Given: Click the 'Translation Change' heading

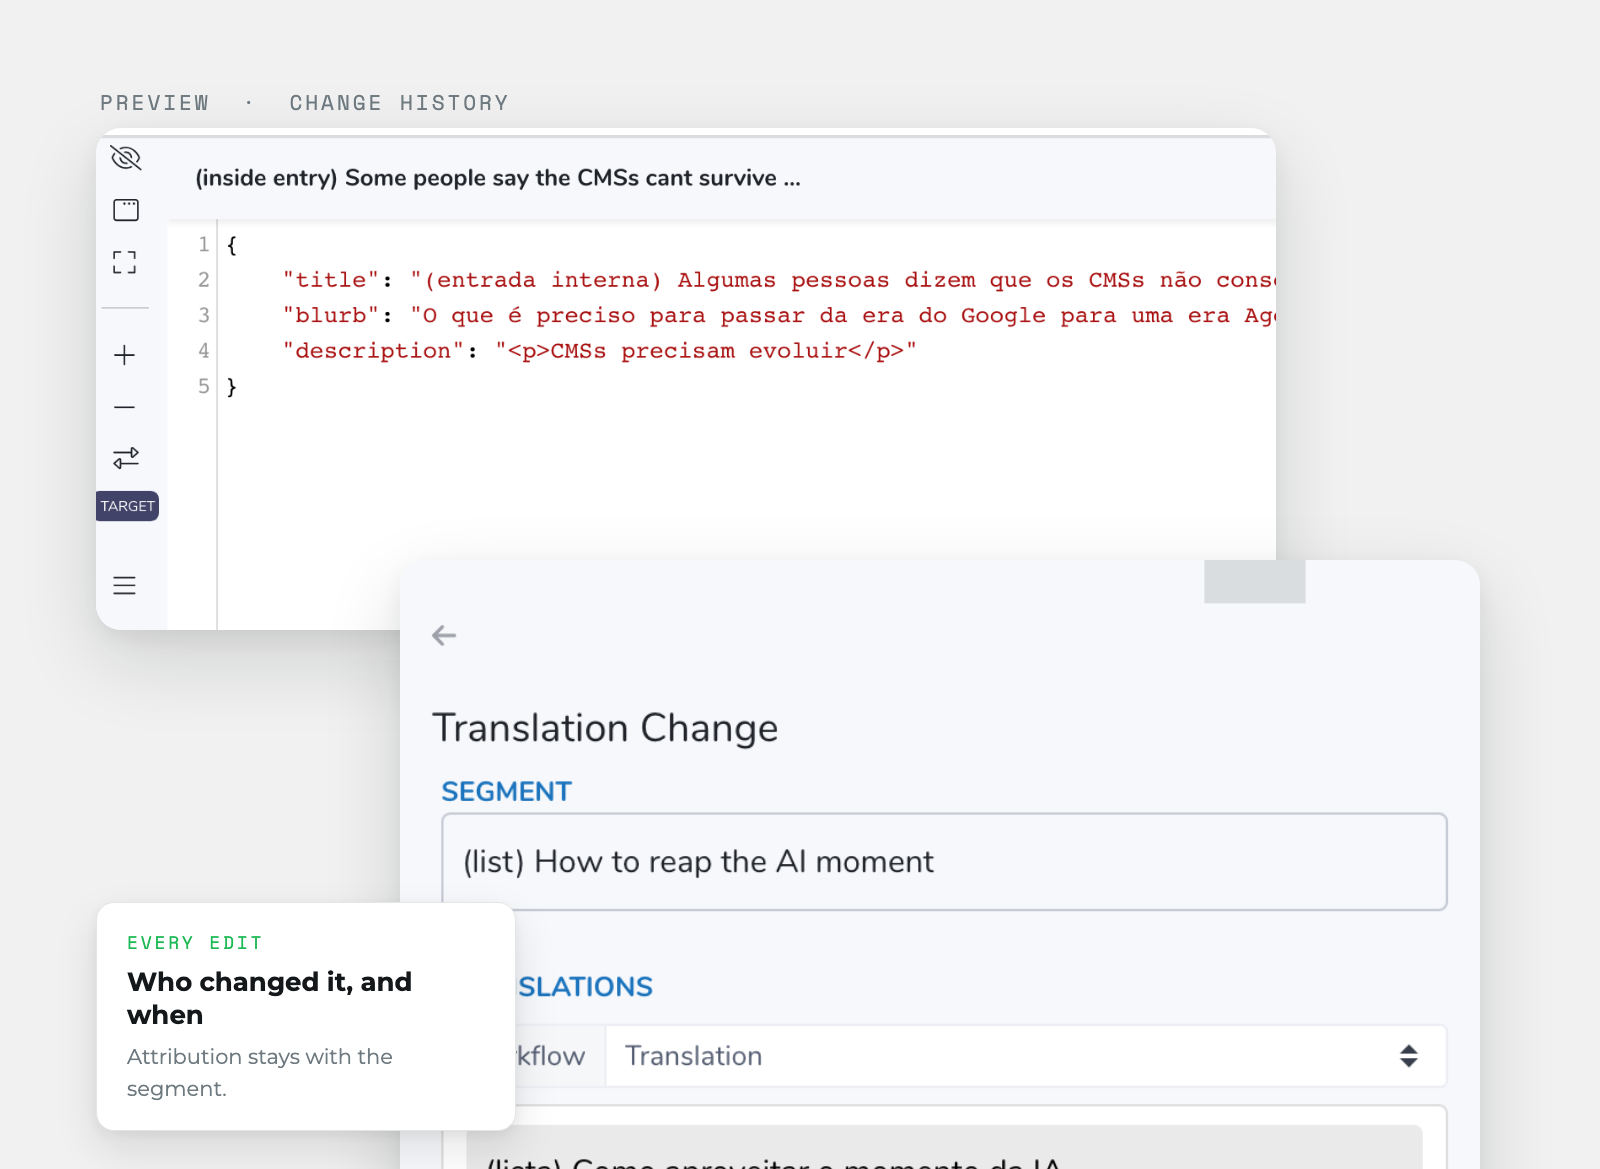Looking at the screenshot, I should [605, 728].
